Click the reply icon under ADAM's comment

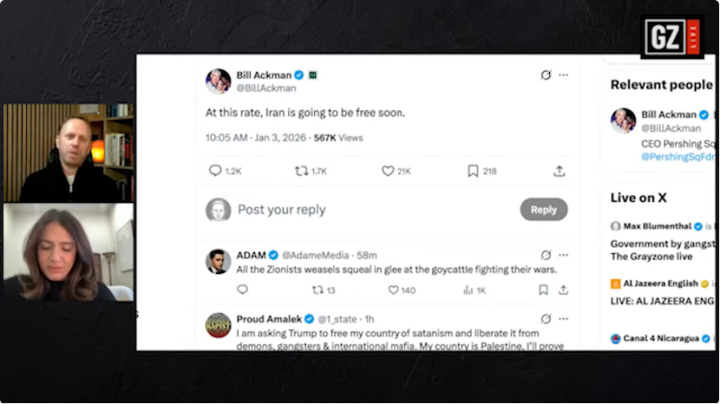pyautogui.click(x=242, y=290)
